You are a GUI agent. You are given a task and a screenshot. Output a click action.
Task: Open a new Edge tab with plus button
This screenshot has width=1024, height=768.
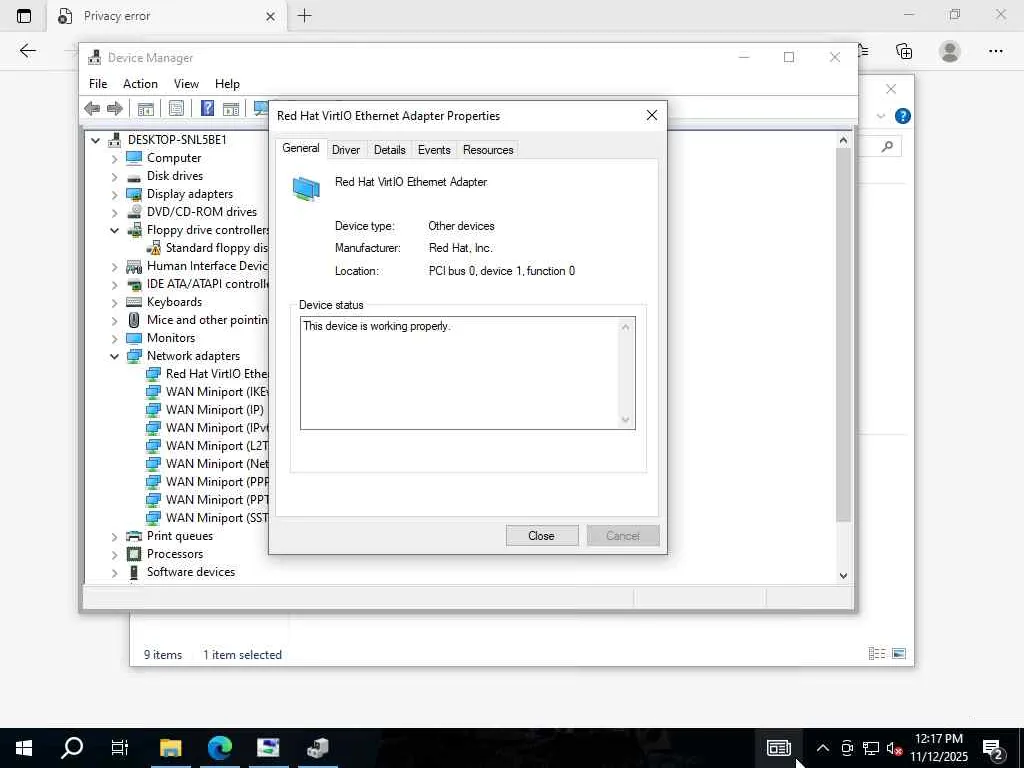pos(304,16)
